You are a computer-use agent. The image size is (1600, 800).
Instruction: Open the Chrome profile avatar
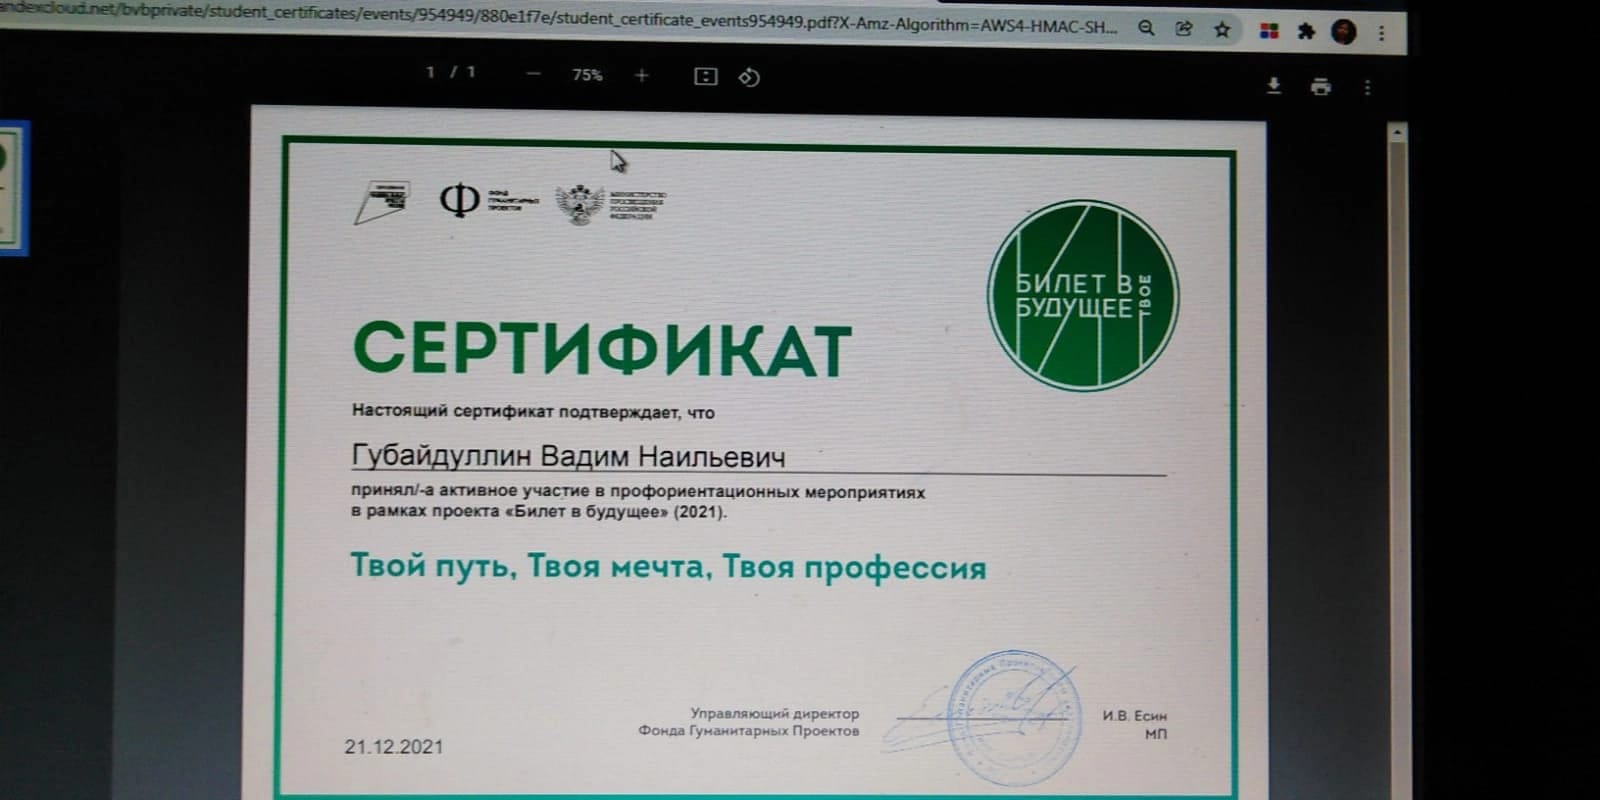pyautogui.click(x=1343, y=32)
